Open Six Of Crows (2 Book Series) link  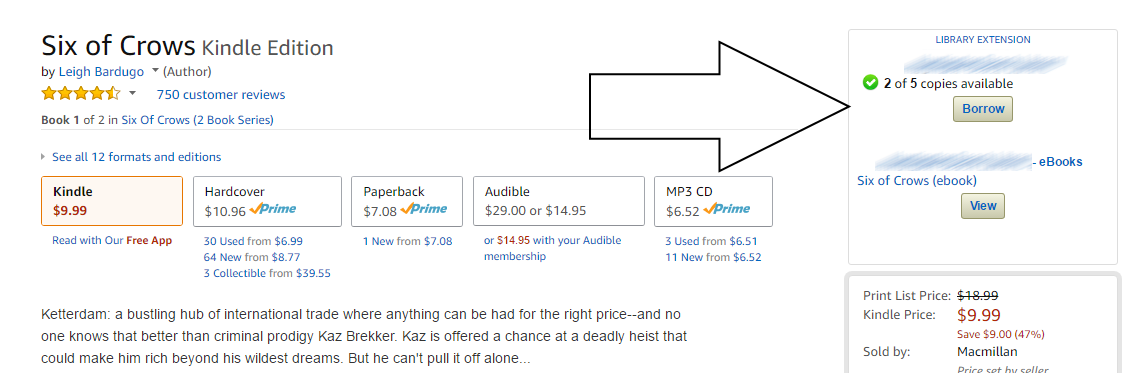click(197, 120)
